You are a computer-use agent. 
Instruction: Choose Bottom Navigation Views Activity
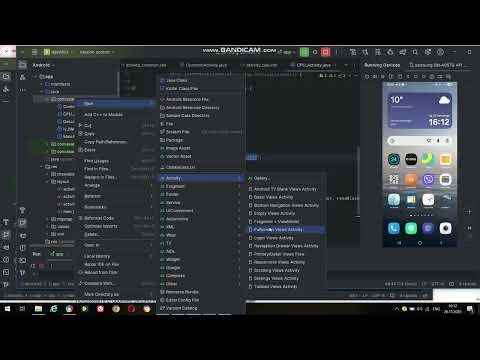tap(286, 205)
